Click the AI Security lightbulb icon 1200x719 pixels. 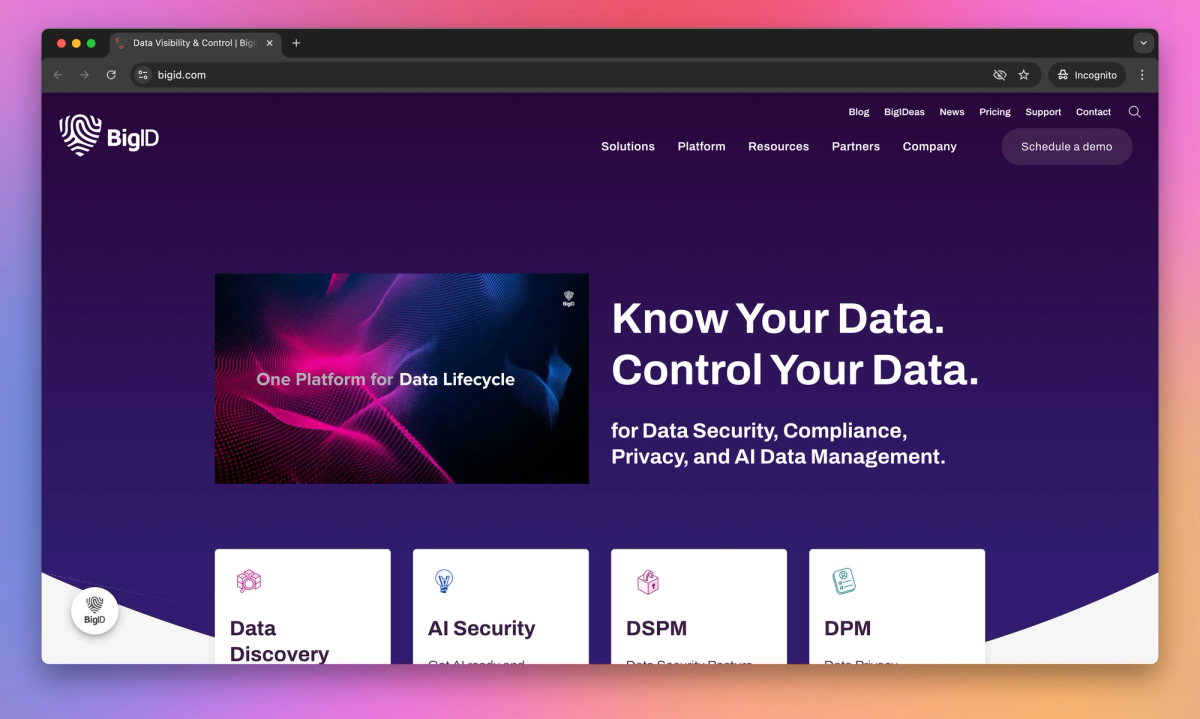coord(444,581)
